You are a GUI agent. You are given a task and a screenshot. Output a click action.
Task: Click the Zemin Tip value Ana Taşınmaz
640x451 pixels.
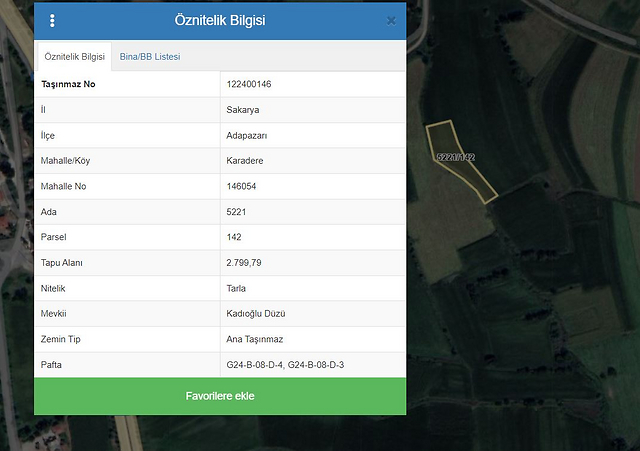[x=256, y=339]
